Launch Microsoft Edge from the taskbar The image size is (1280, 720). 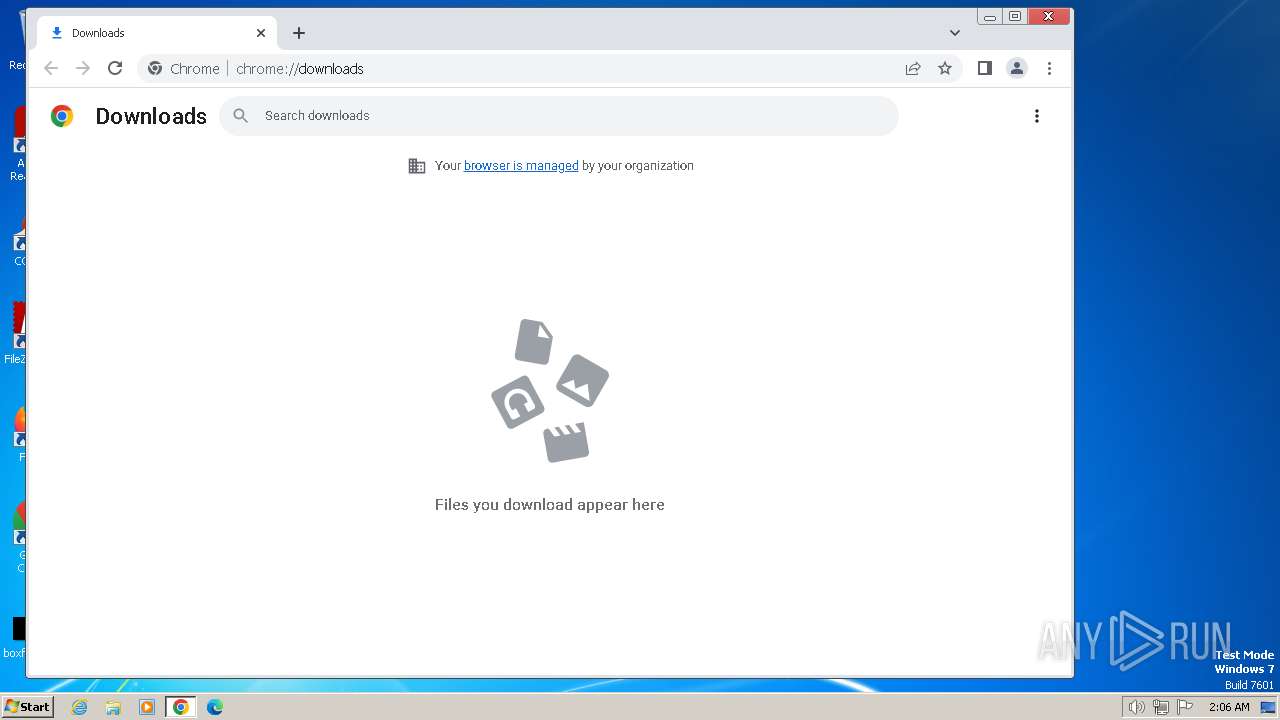click(x=215, y=707)
